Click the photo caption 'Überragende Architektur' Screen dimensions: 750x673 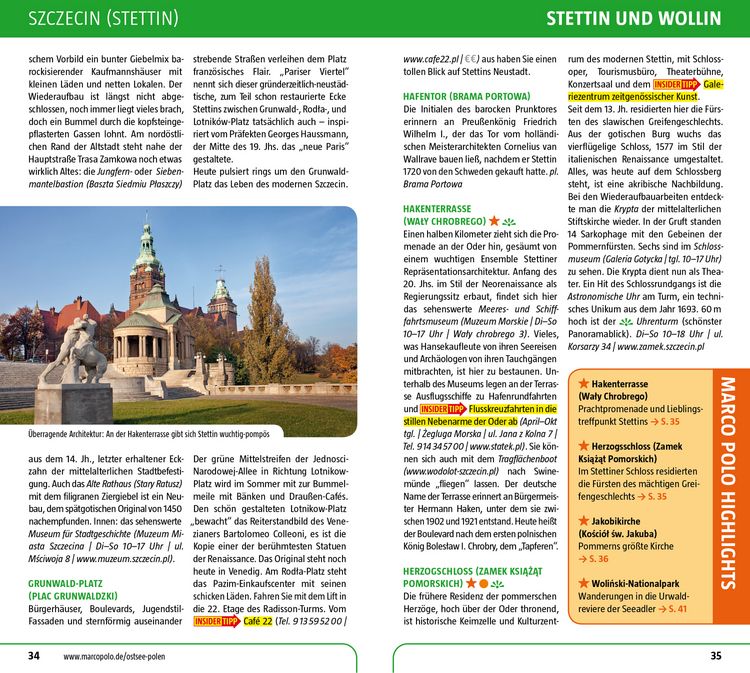click(x=149, y=434)
